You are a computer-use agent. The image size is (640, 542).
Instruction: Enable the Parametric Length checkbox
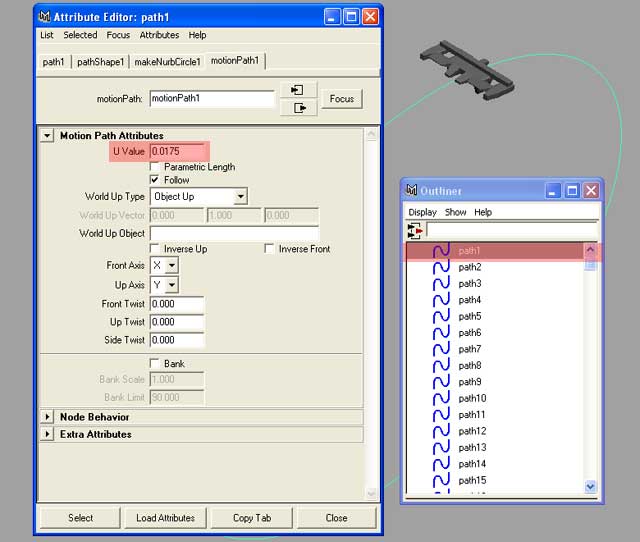[154, 167]
